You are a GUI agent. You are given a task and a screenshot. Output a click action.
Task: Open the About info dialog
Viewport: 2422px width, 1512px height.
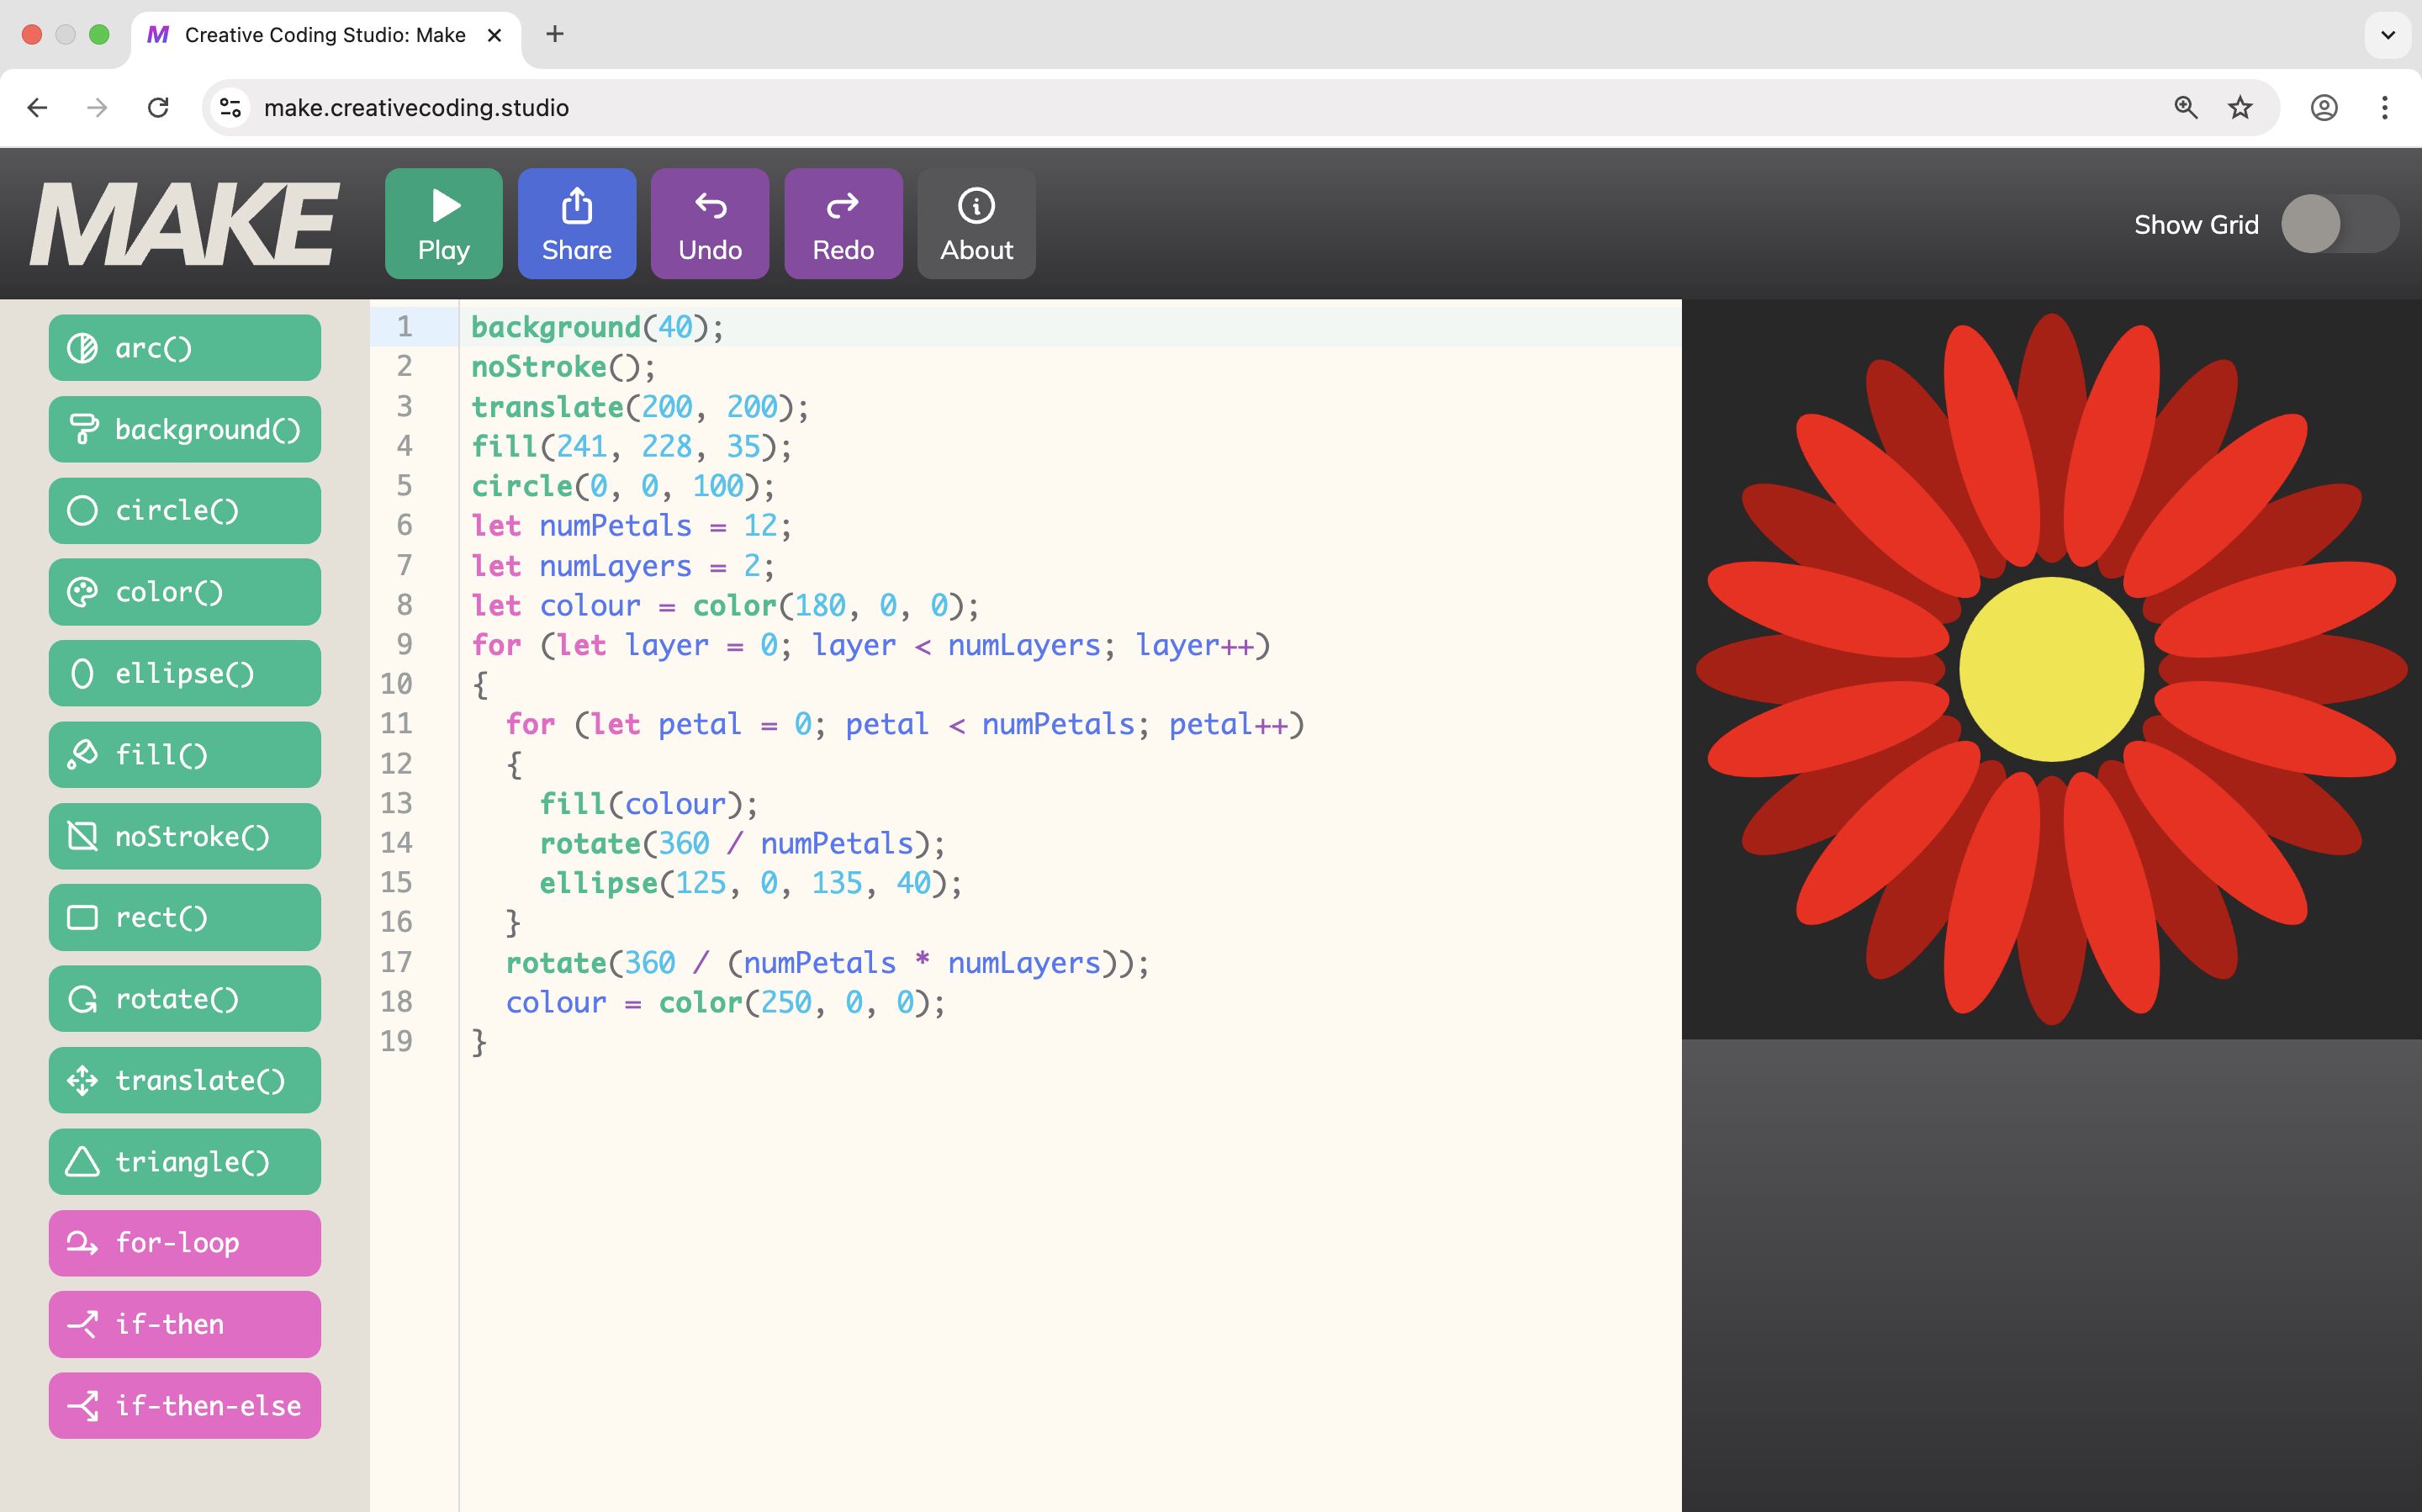(x=975, y=223)
